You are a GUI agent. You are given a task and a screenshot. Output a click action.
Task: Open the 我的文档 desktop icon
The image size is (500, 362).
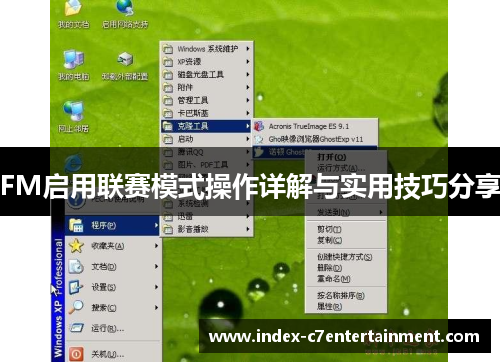coord(73,13)
